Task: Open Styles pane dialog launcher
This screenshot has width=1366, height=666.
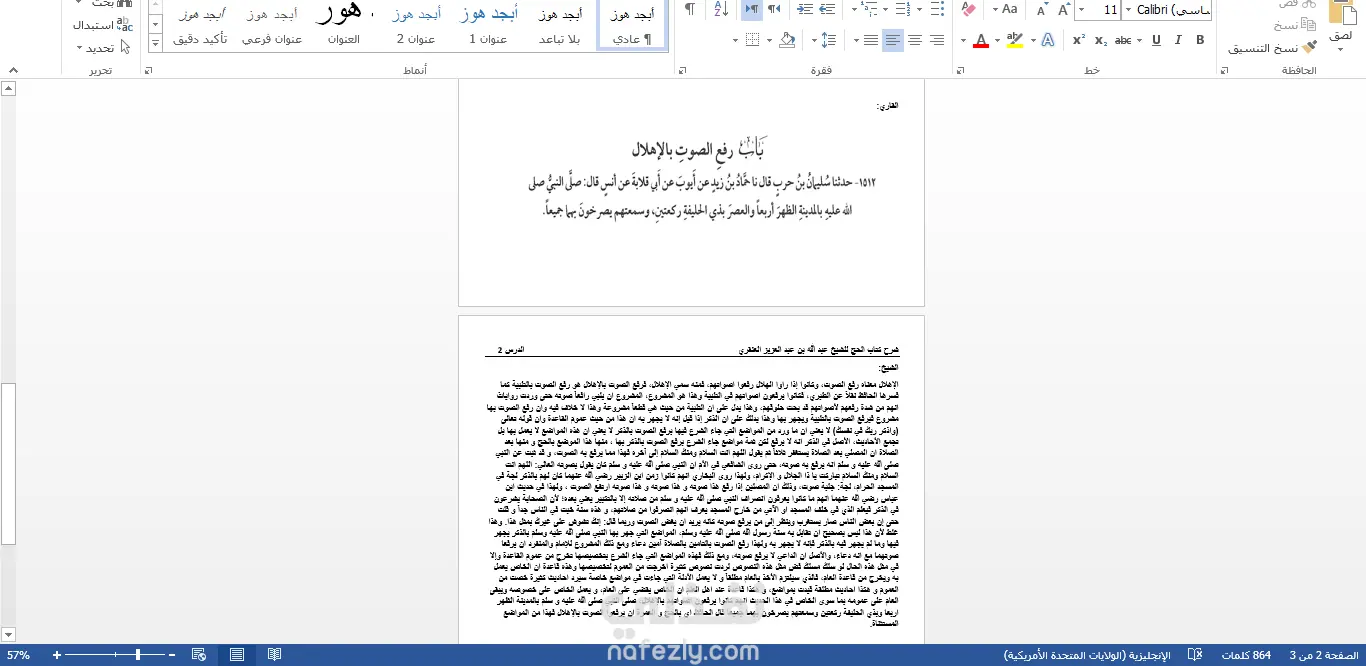Action: [149, 70]
